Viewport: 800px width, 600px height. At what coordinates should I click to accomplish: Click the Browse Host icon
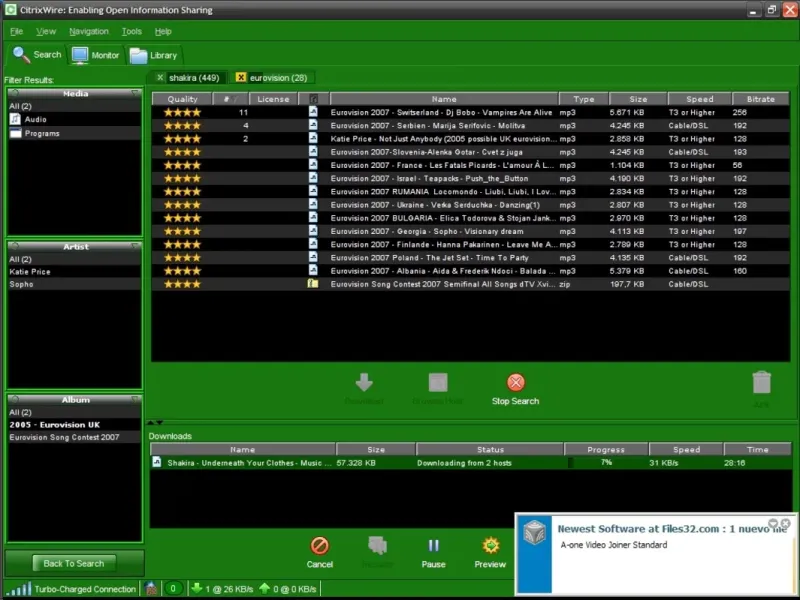coord(438,382)
